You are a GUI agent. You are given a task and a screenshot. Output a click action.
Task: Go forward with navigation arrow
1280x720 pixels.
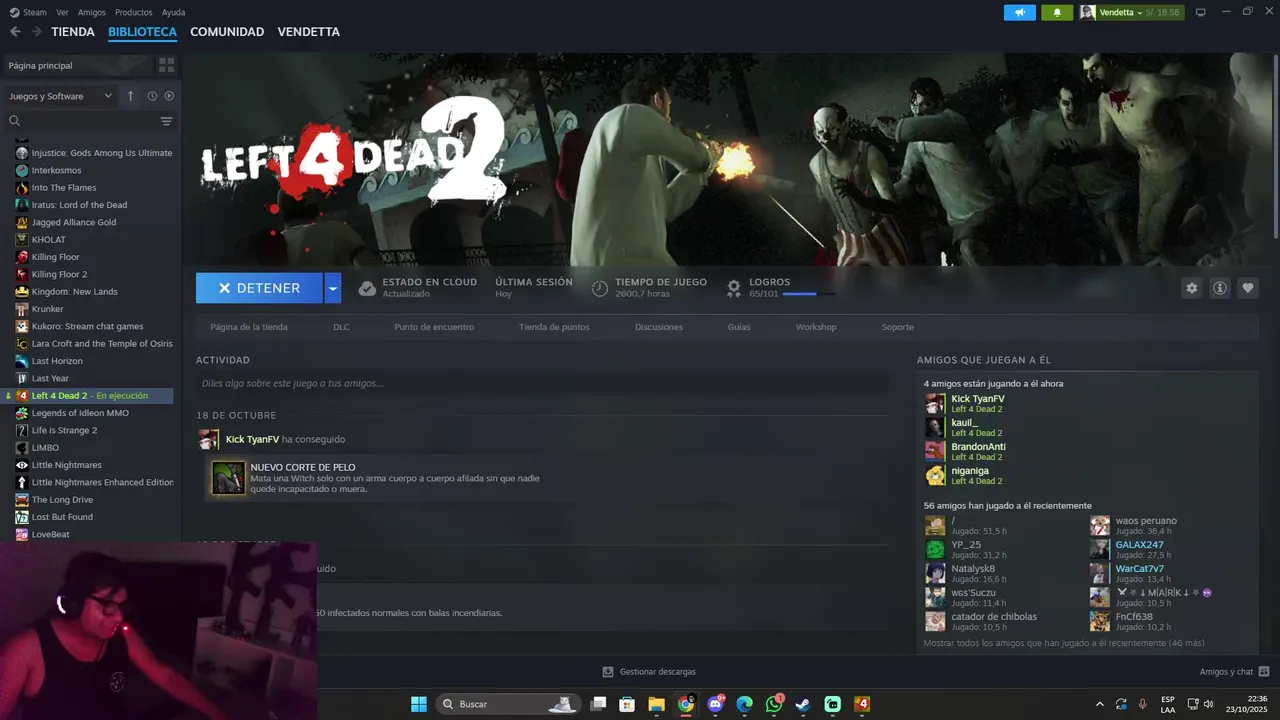point(36,32)
